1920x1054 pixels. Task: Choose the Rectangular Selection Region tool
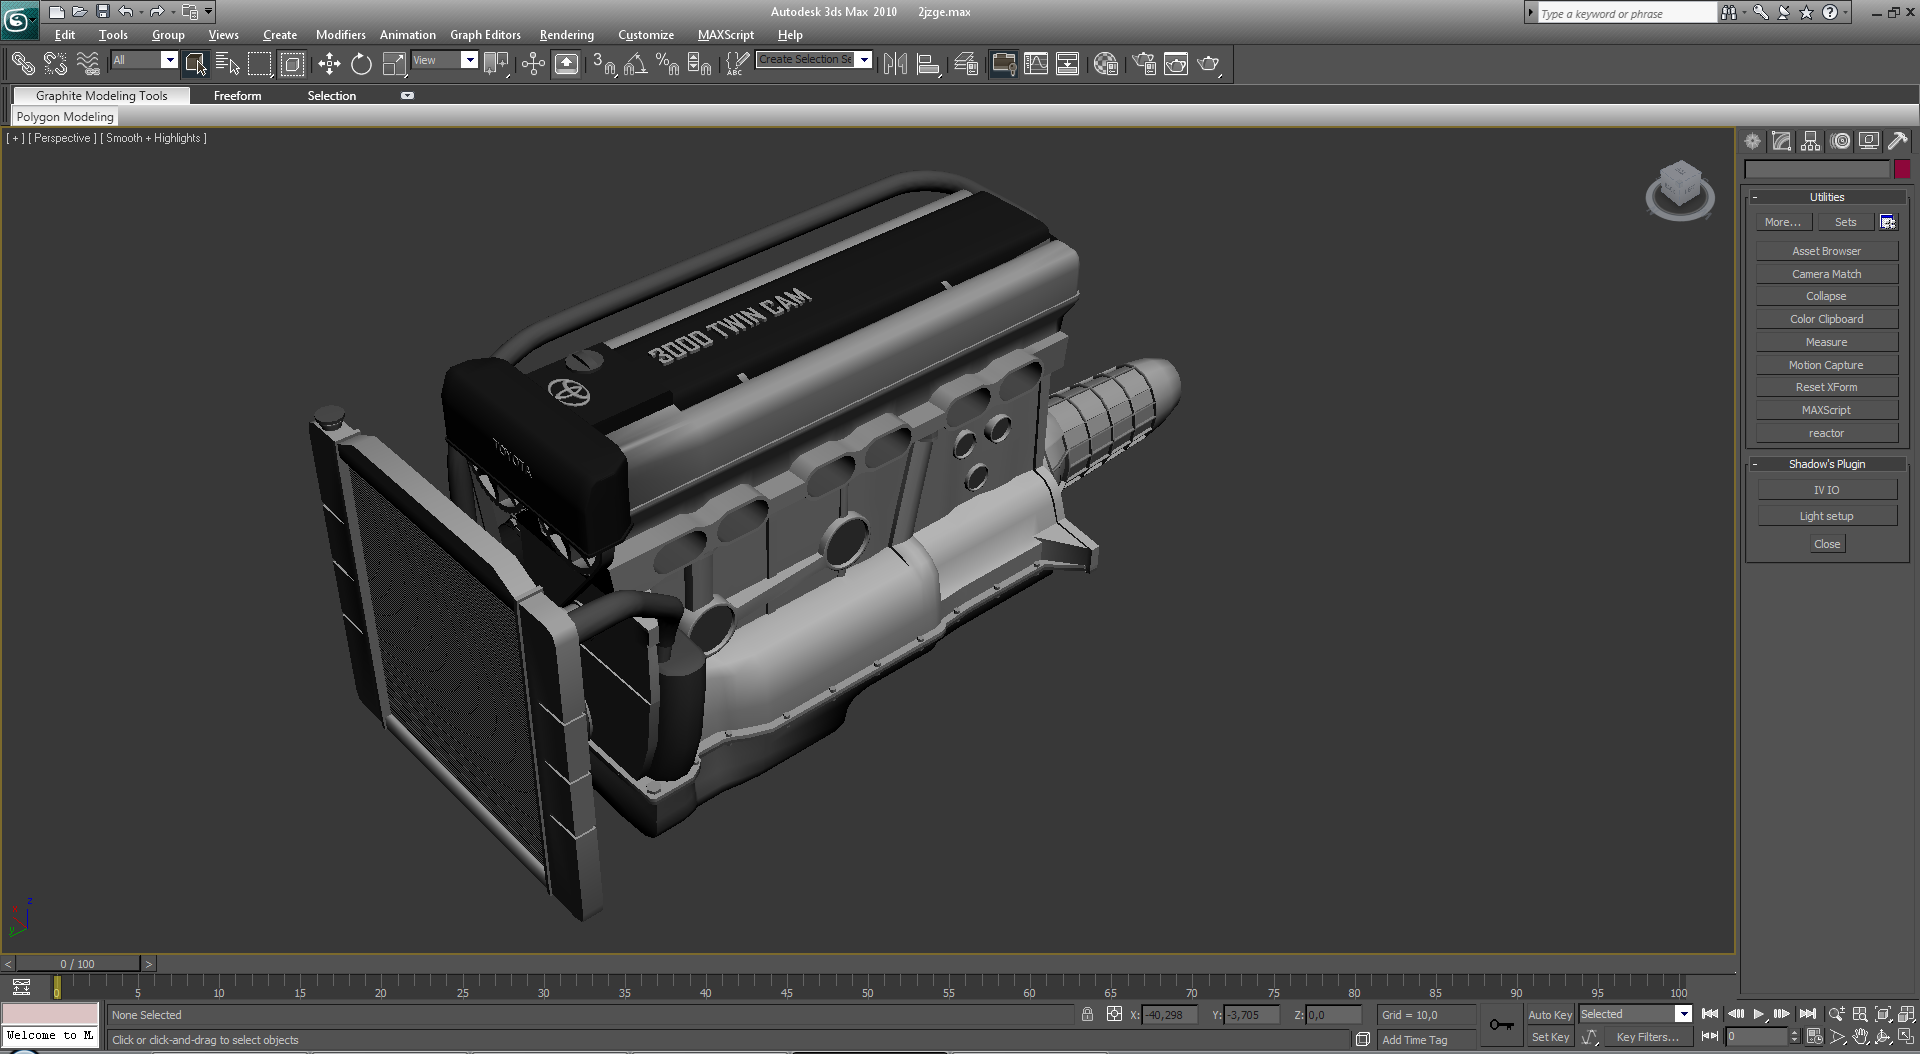(260, 64)
